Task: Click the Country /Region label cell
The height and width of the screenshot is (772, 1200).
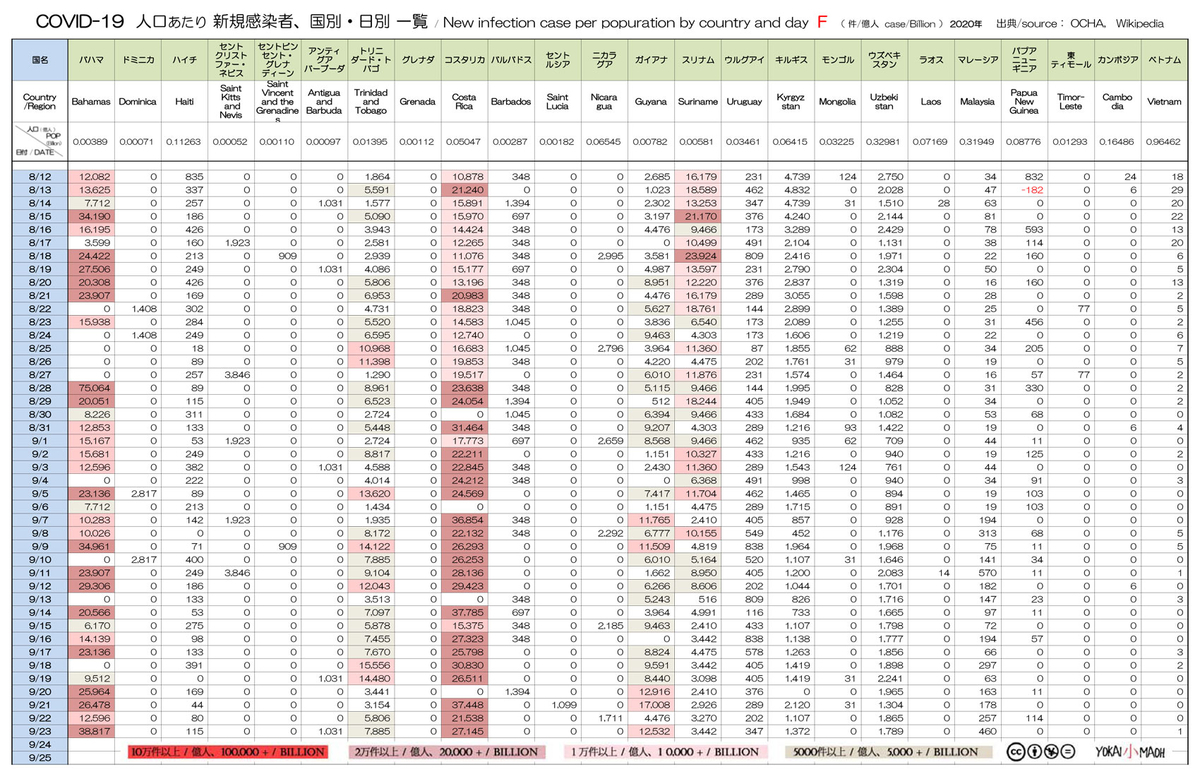Action: [40, 102]
